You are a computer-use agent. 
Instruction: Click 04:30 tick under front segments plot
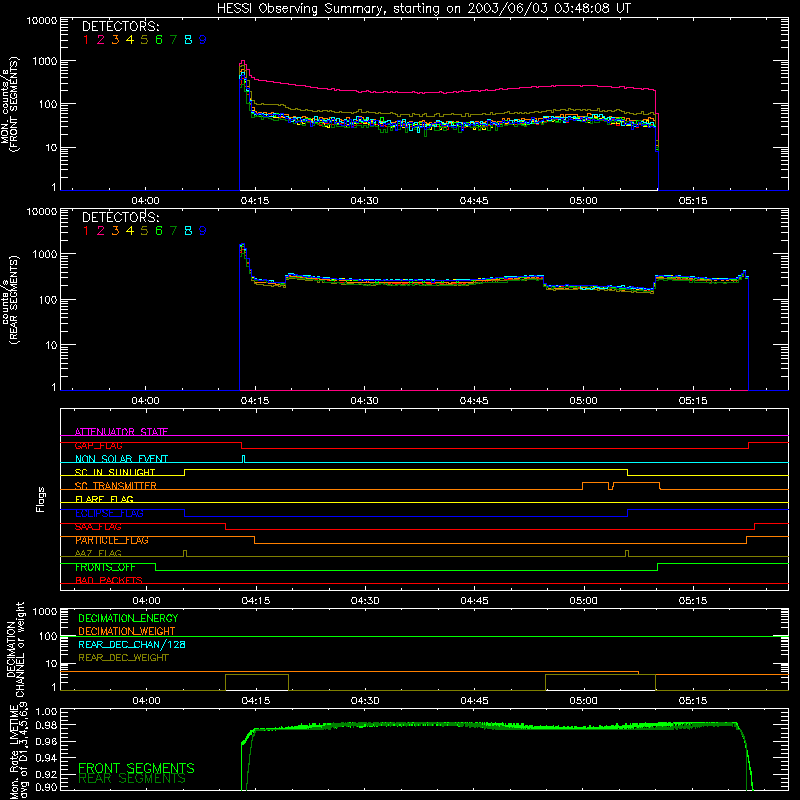tap(364, 201)
